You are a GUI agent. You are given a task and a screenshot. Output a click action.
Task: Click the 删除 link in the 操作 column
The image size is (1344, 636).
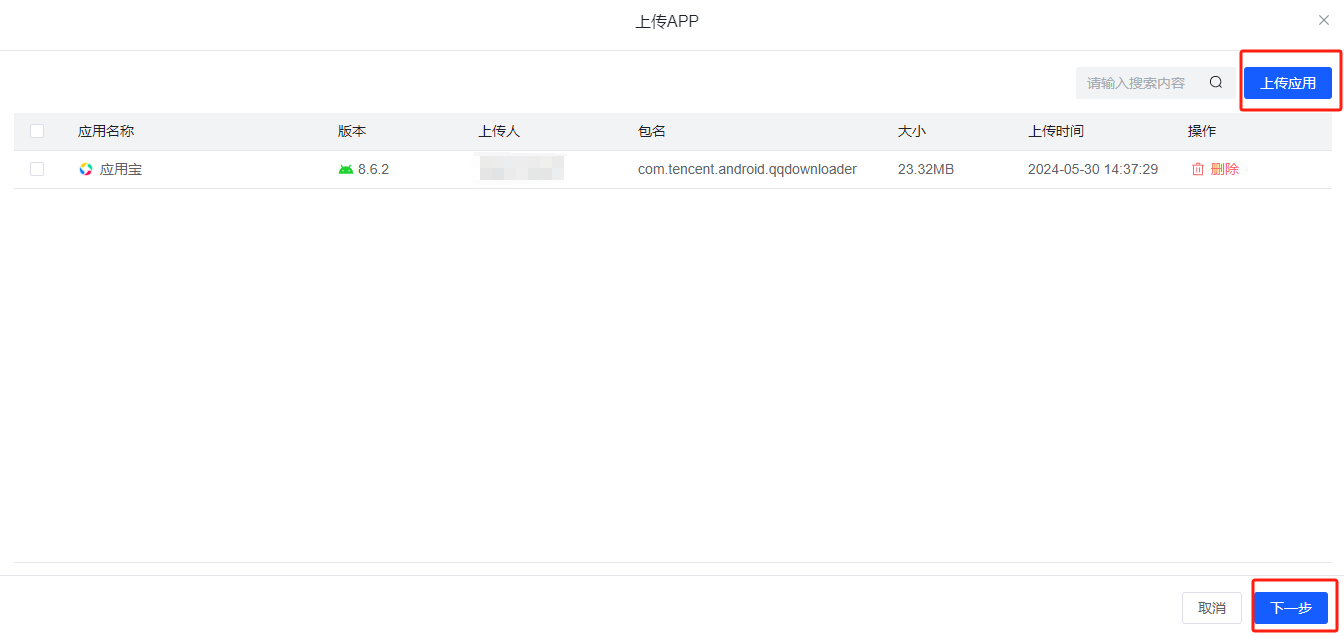(1224, 170)
